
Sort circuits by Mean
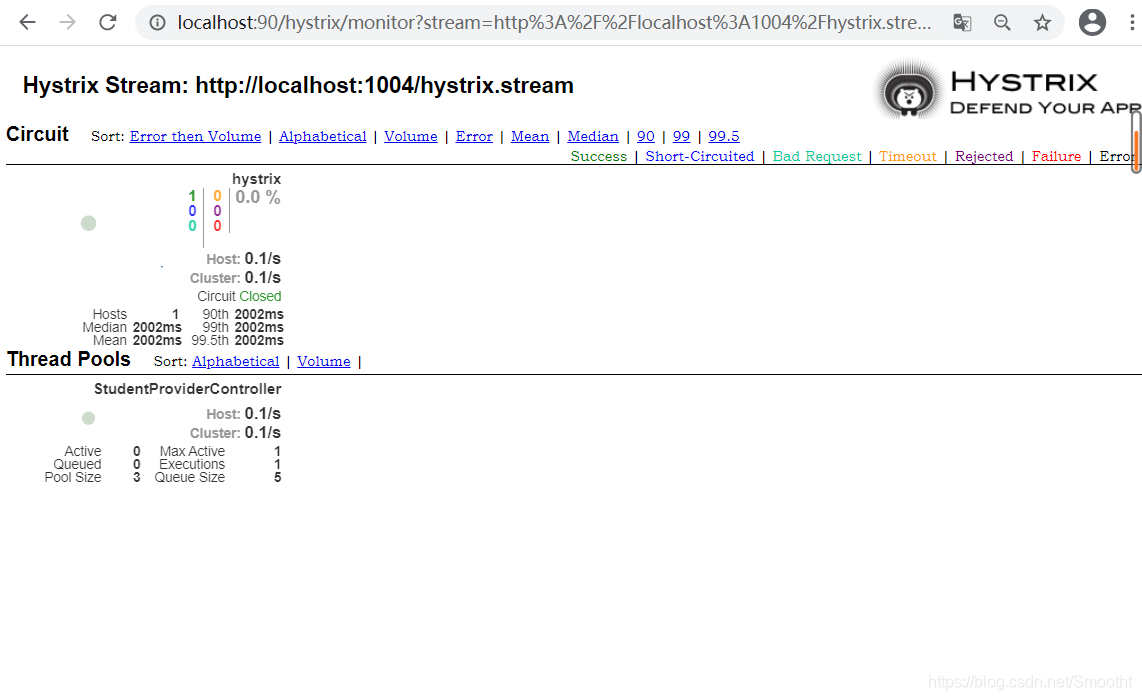[x=530, y=136]
